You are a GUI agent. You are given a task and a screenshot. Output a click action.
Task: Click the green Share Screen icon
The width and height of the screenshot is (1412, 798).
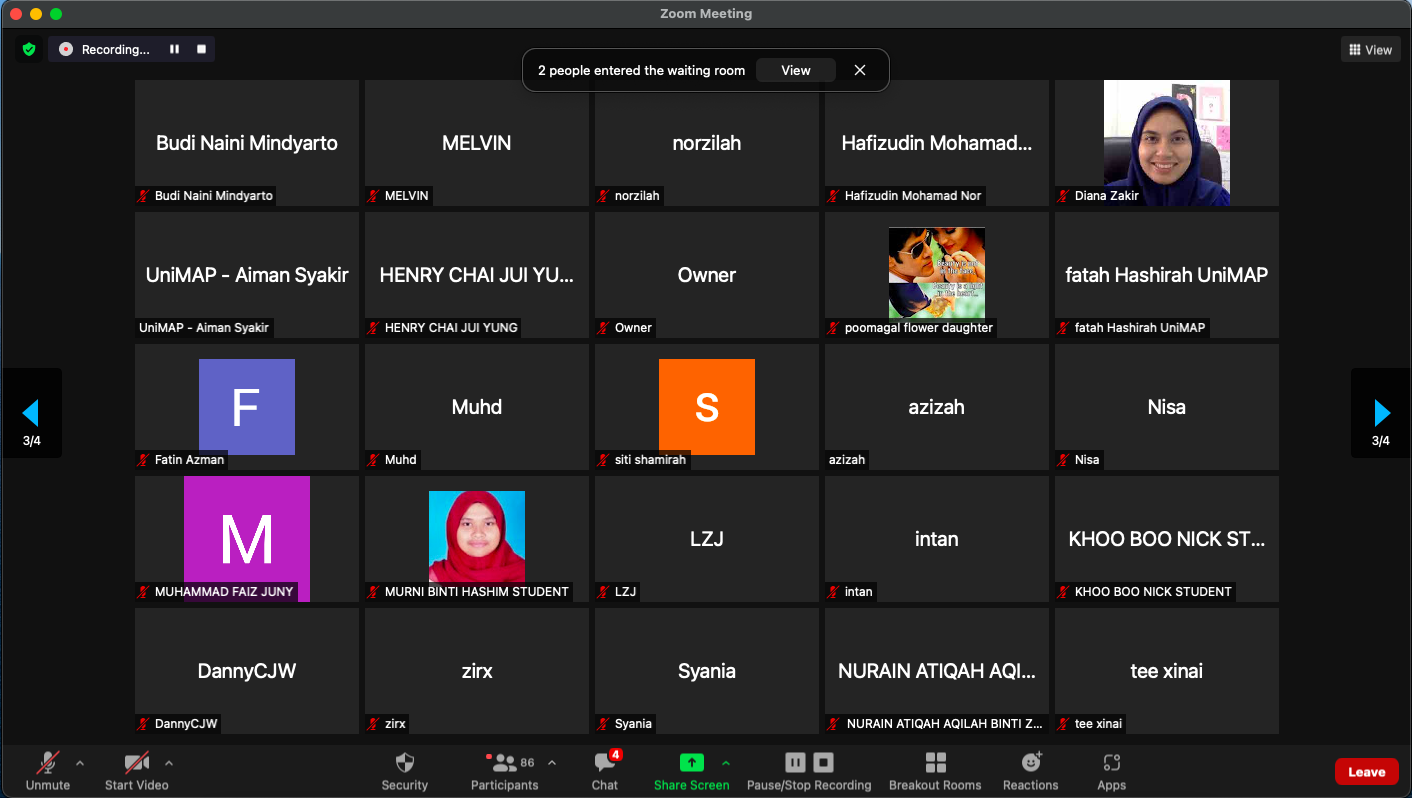[691, 763]
